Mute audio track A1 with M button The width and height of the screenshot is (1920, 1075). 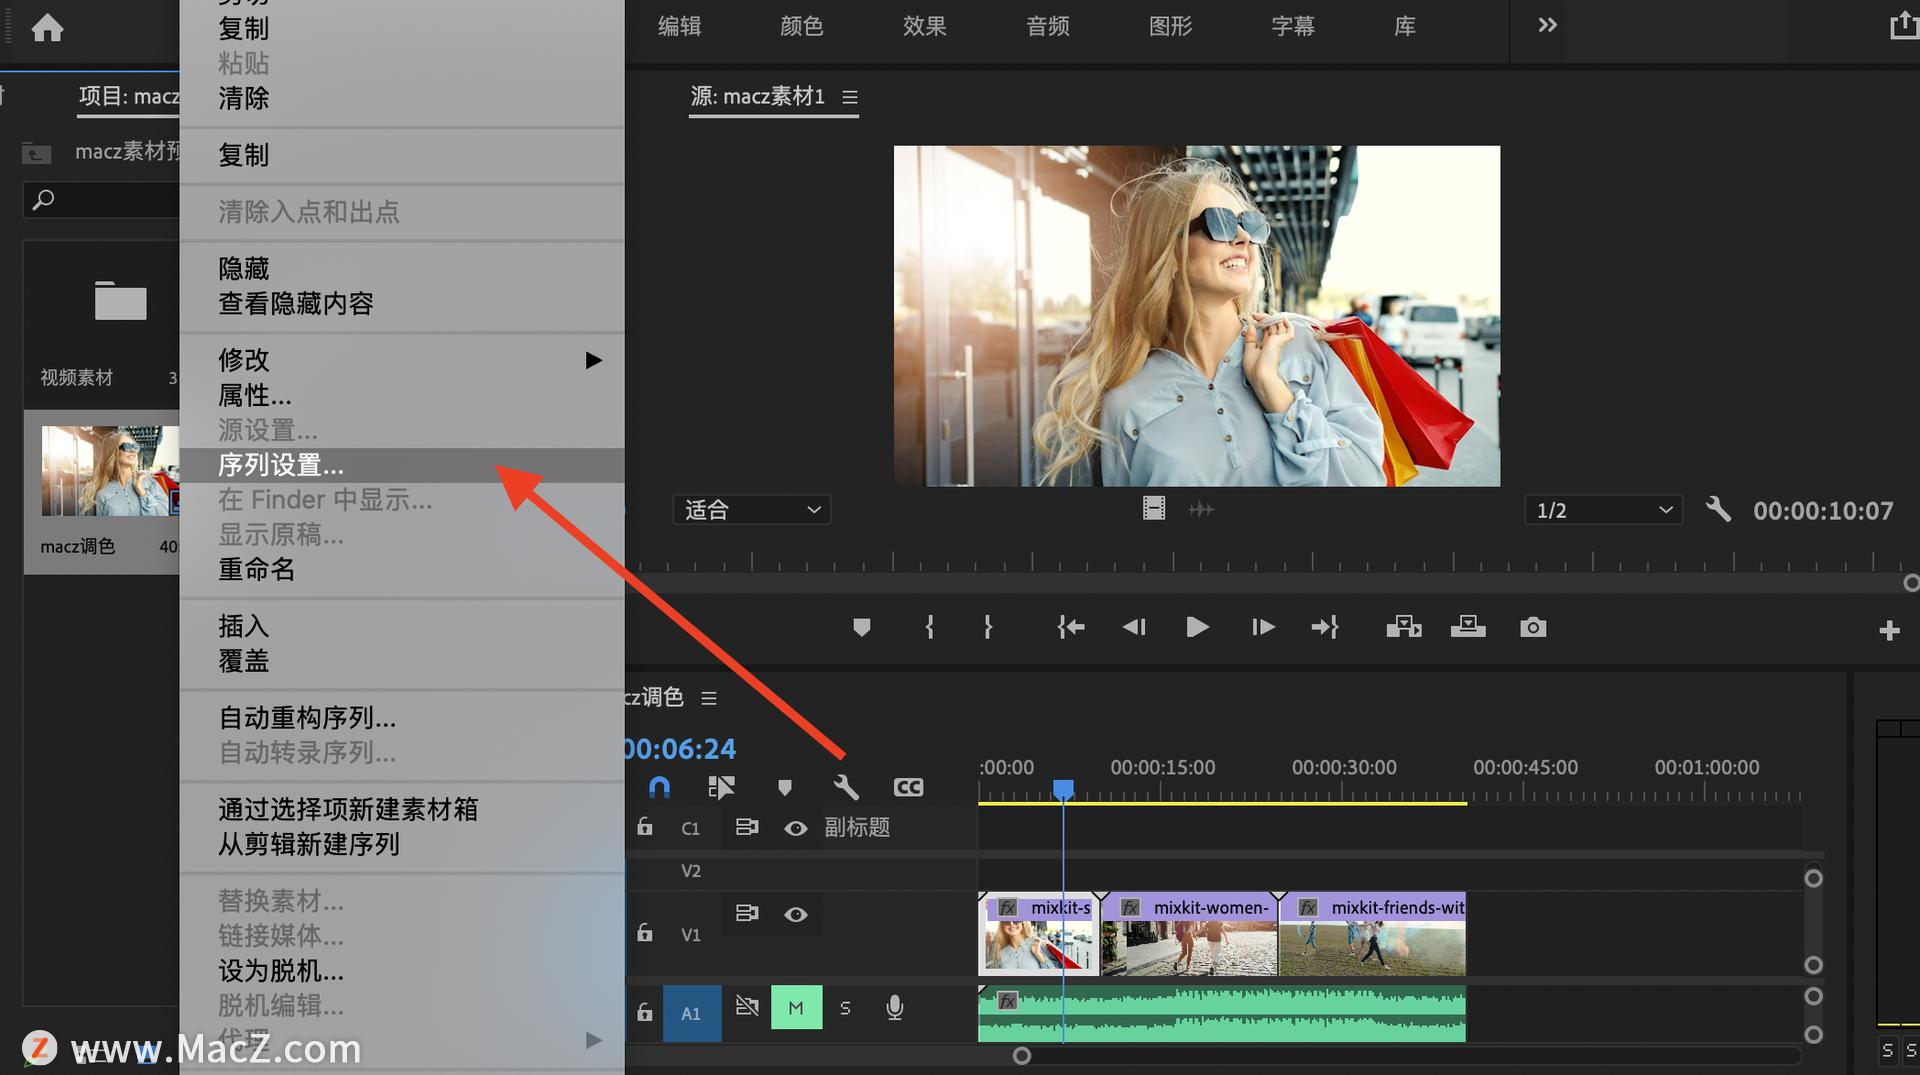796,1008
